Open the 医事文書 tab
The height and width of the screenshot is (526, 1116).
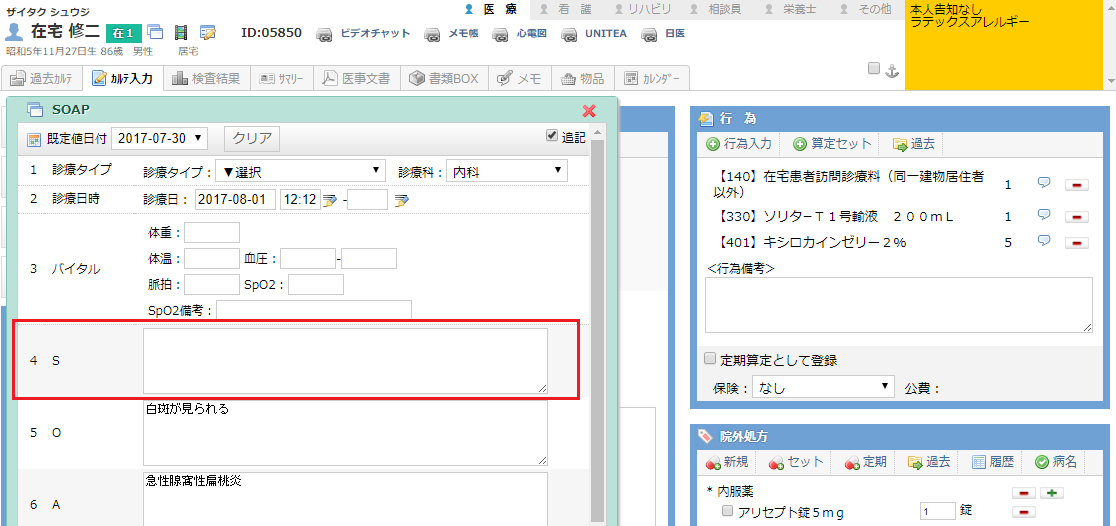pyautogui.click(x=357, y=78)
